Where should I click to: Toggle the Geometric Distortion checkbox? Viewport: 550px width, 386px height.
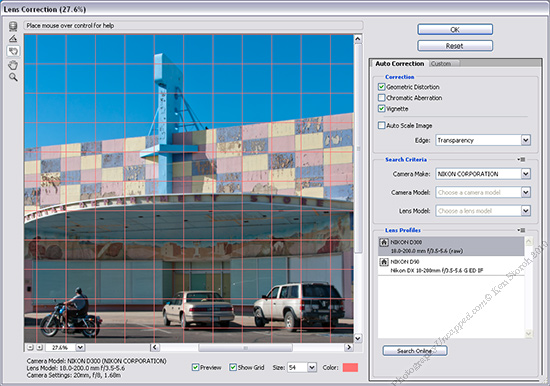coord(382,87)
